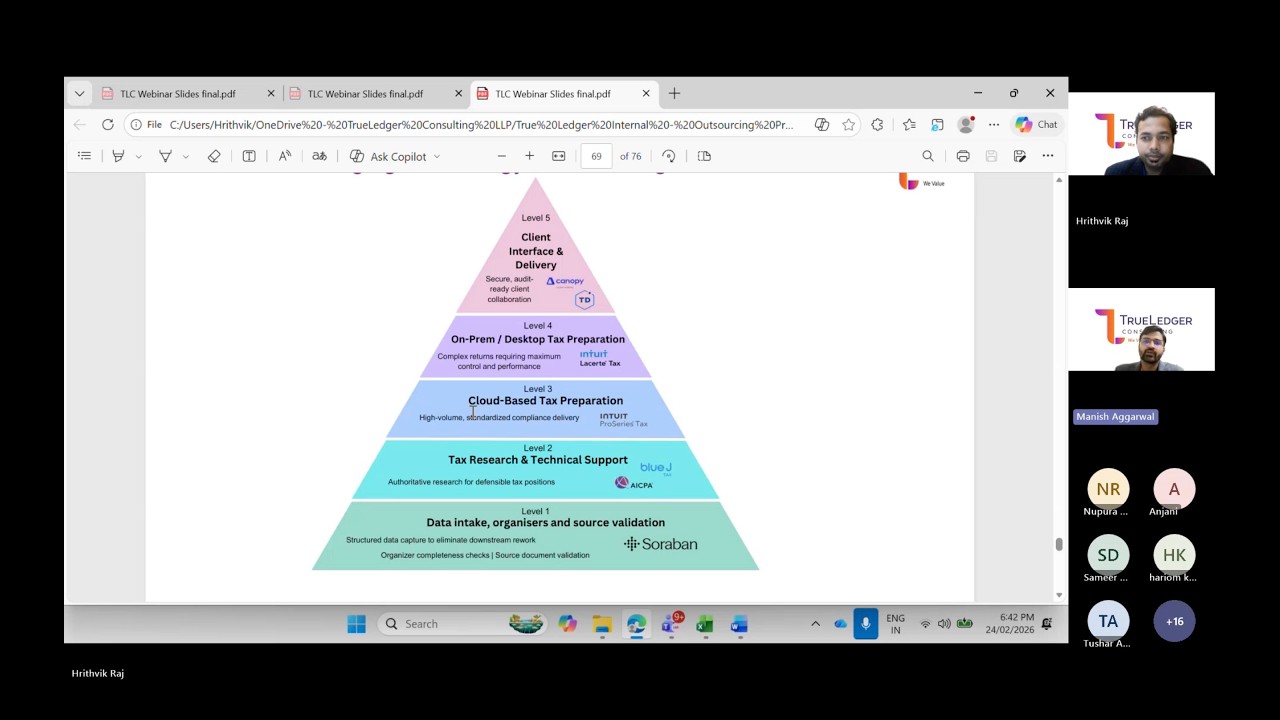The width and height of the screenshot is (1280, 720).
Task: Select the active third TLC Webinar Slides tab
Action: point(564,94)
